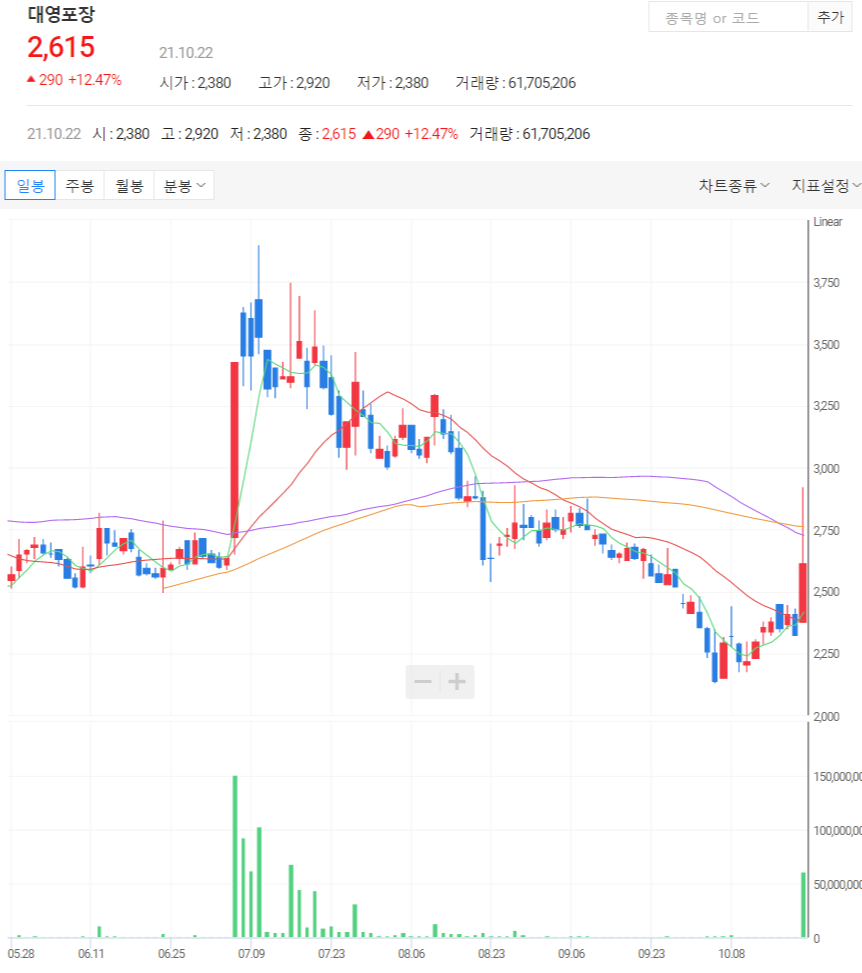
Task: Click the 2,250 price axis label
Action: tap(826, 654)
